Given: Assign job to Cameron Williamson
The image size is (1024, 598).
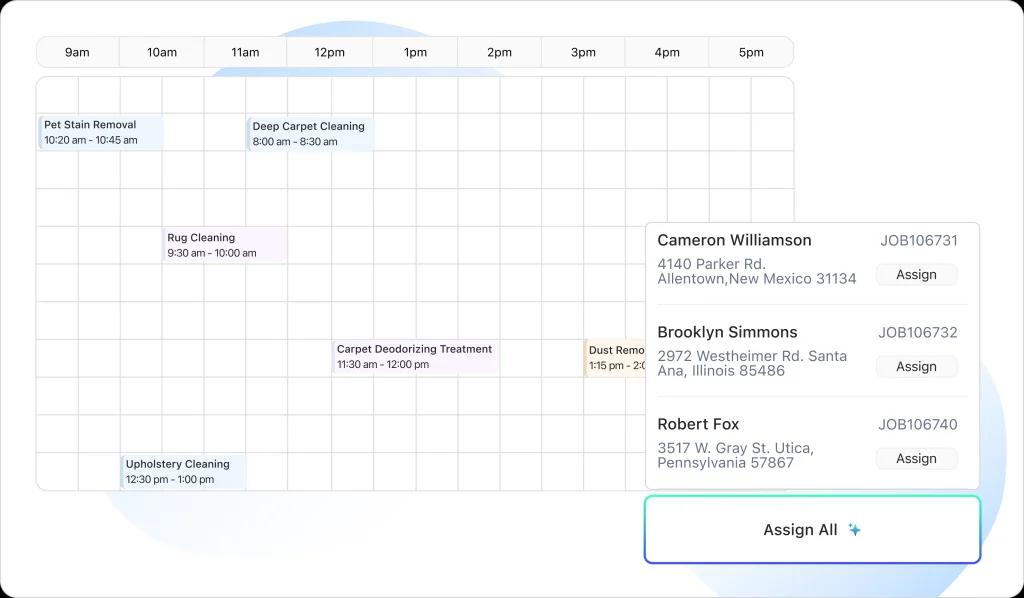Looking at the screenshot, I should pyautogui.click(x=916, y=275).
